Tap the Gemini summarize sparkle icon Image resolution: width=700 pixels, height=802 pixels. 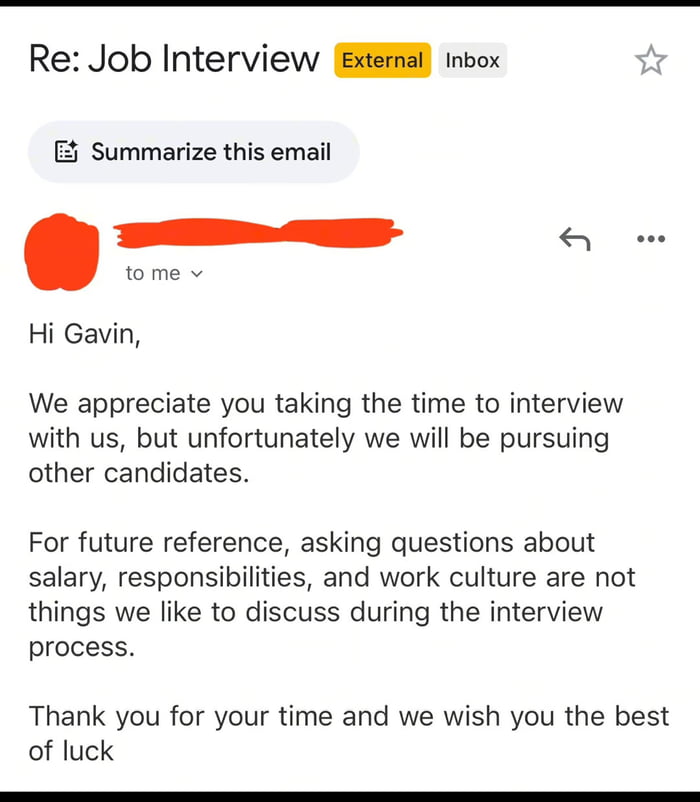point(66,151)
